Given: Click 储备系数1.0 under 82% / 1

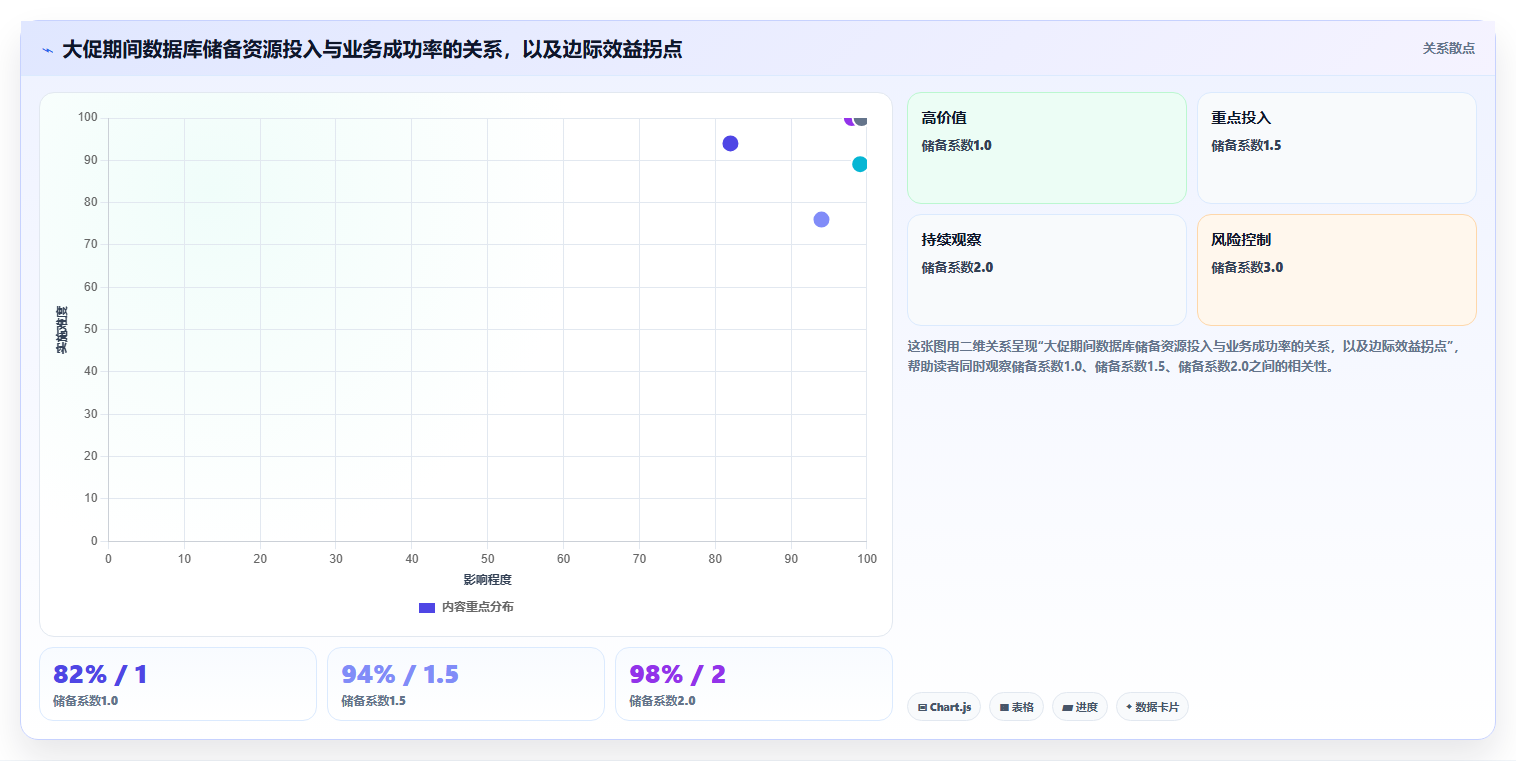Looking at the screenshot, I should (85, 701).
